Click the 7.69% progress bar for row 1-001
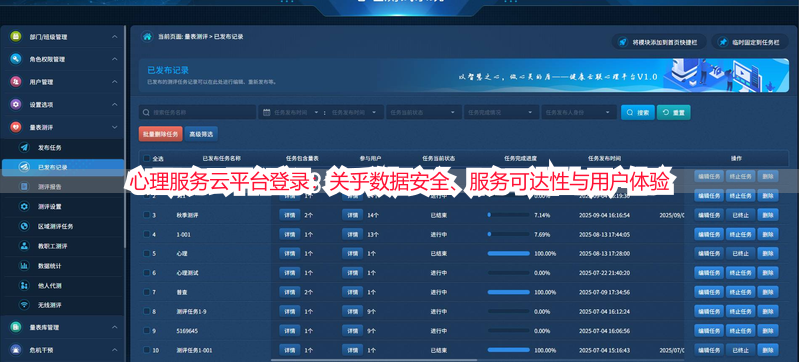The height and width of the screenshot is (362, 799). (508, 235)
